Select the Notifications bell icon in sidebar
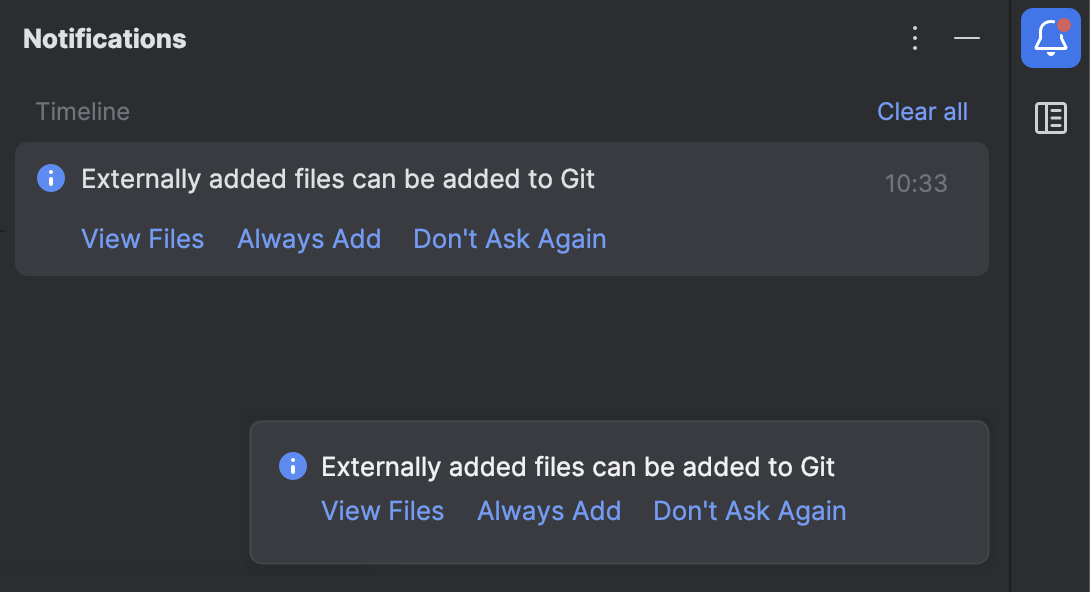This screenshot has height=592, width=1090. [x=1049, y=39]
